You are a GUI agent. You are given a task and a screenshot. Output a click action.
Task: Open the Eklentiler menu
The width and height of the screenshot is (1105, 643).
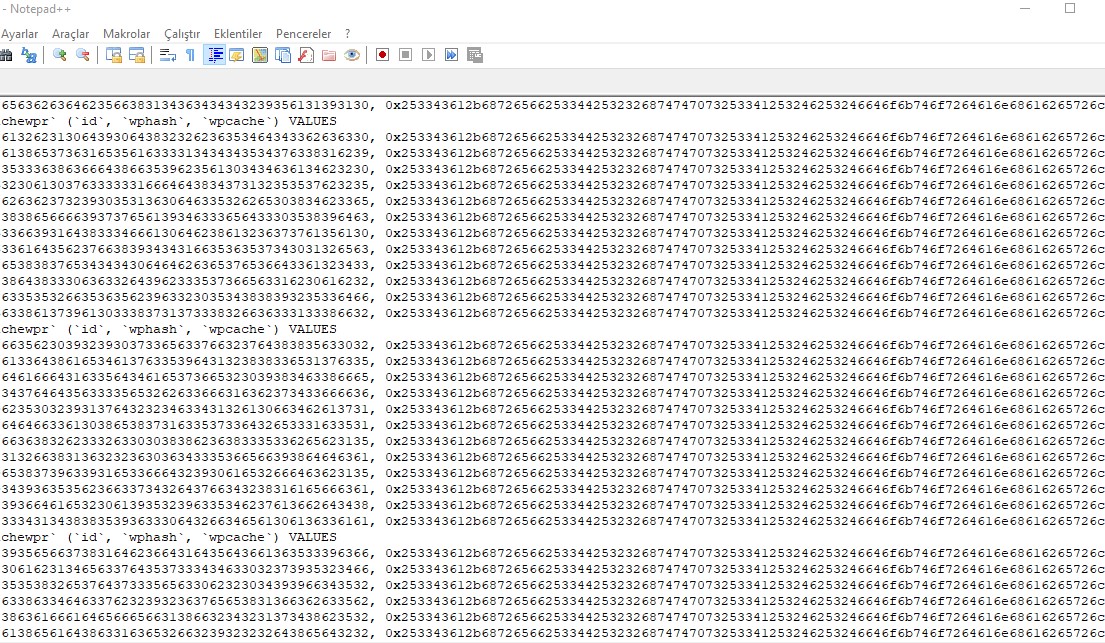[238, 34]
